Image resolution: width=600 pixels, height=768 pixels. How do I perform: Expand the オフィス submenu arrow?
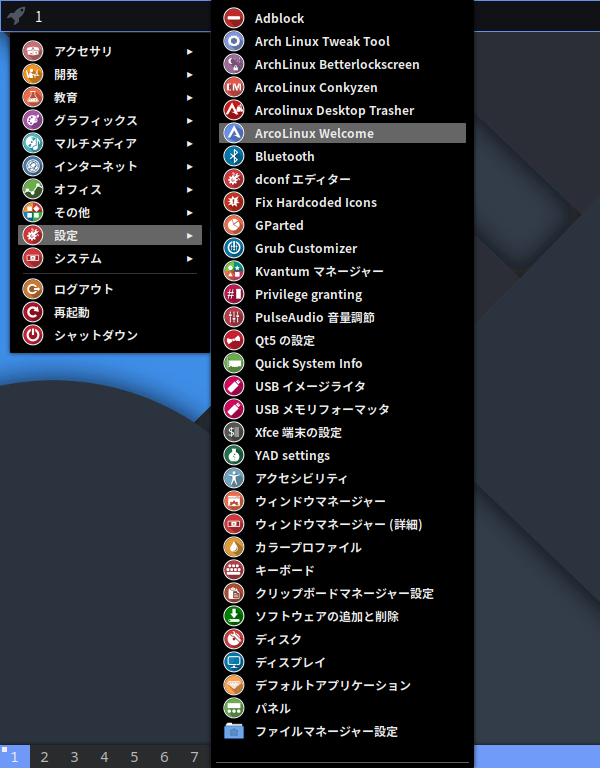click(190, 190)
